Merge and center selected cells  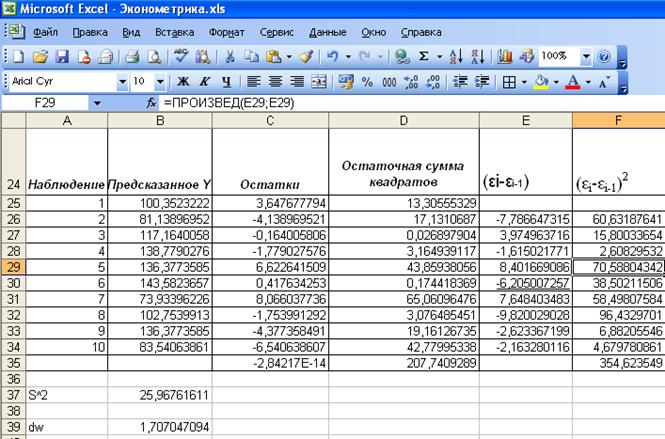[319, 81]
